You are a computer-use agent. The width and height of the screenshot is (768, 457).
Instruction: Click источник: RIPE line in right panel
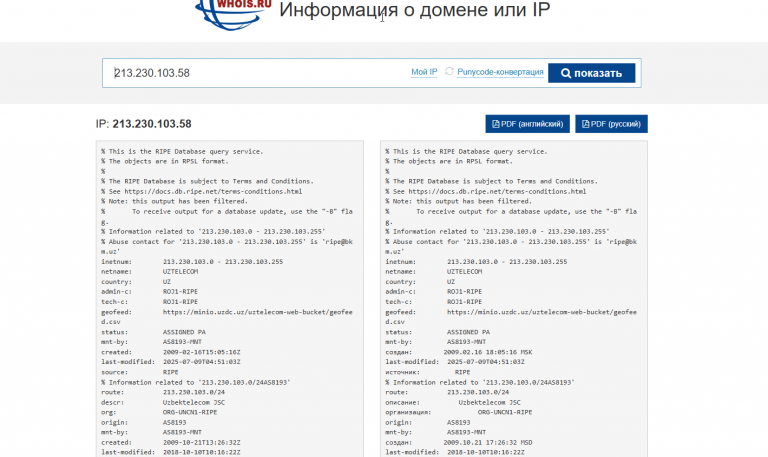[x=428, y=372]
